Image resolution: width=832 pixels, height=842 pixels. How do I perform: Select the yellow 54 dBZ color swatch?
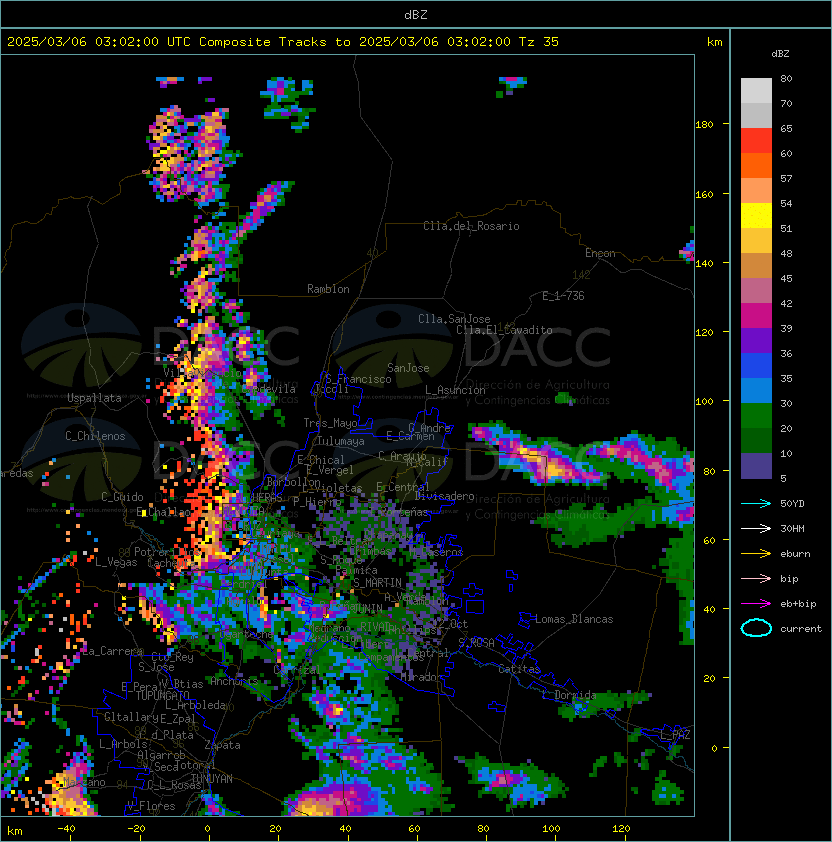click(x=756, y=216)
